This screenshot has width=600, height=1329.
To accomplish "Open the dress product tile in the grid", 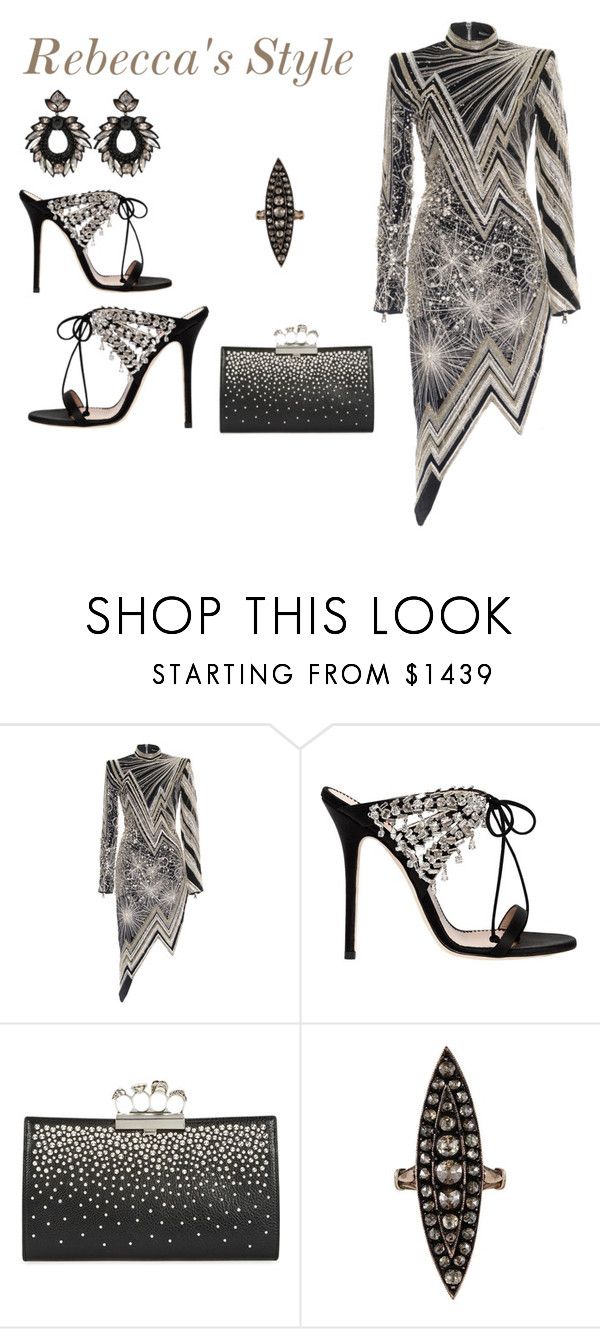I will click(149, 873).
